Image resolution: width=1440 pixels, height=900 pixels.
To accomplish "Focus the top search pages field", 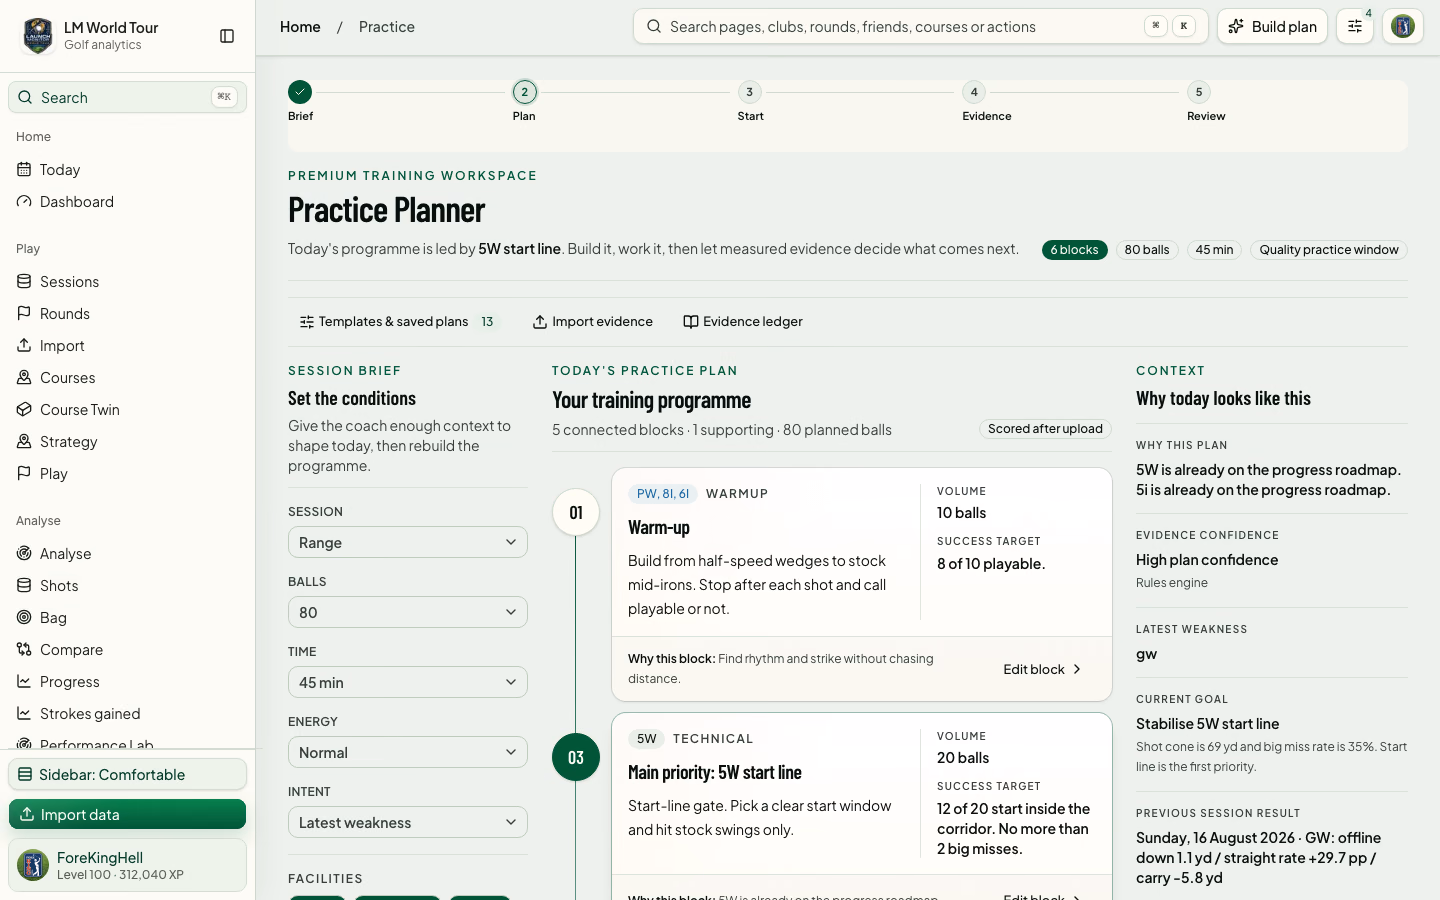I will pyautogui.click(x=920, y=27).
